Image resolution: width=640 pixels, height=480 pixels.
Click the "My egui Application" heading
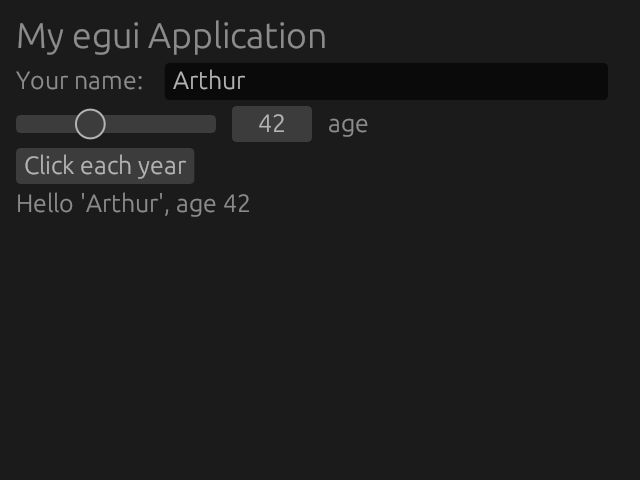pyautogui.click(x=171, y=37)
